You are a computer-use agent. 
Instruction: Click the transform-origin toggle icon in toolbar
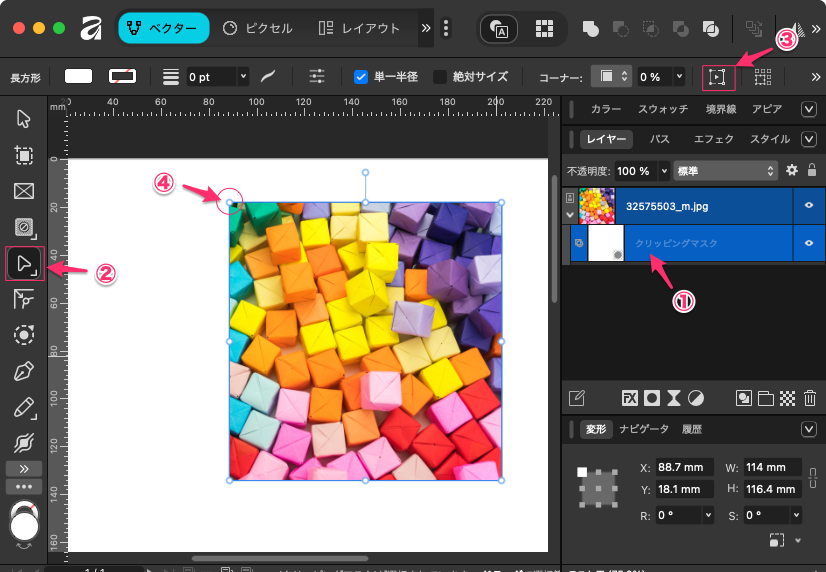click(718, 76)
